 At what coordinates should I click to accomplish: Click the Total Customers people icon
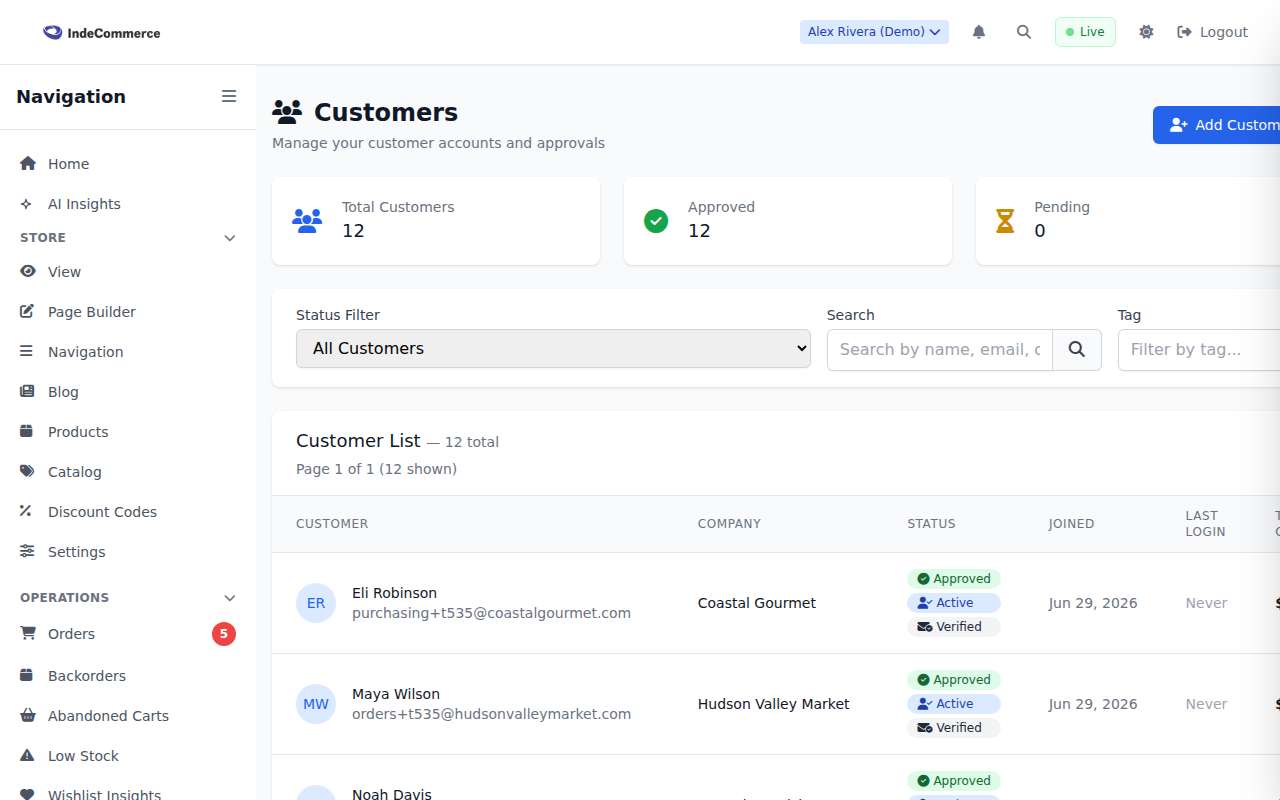[307, 221]
